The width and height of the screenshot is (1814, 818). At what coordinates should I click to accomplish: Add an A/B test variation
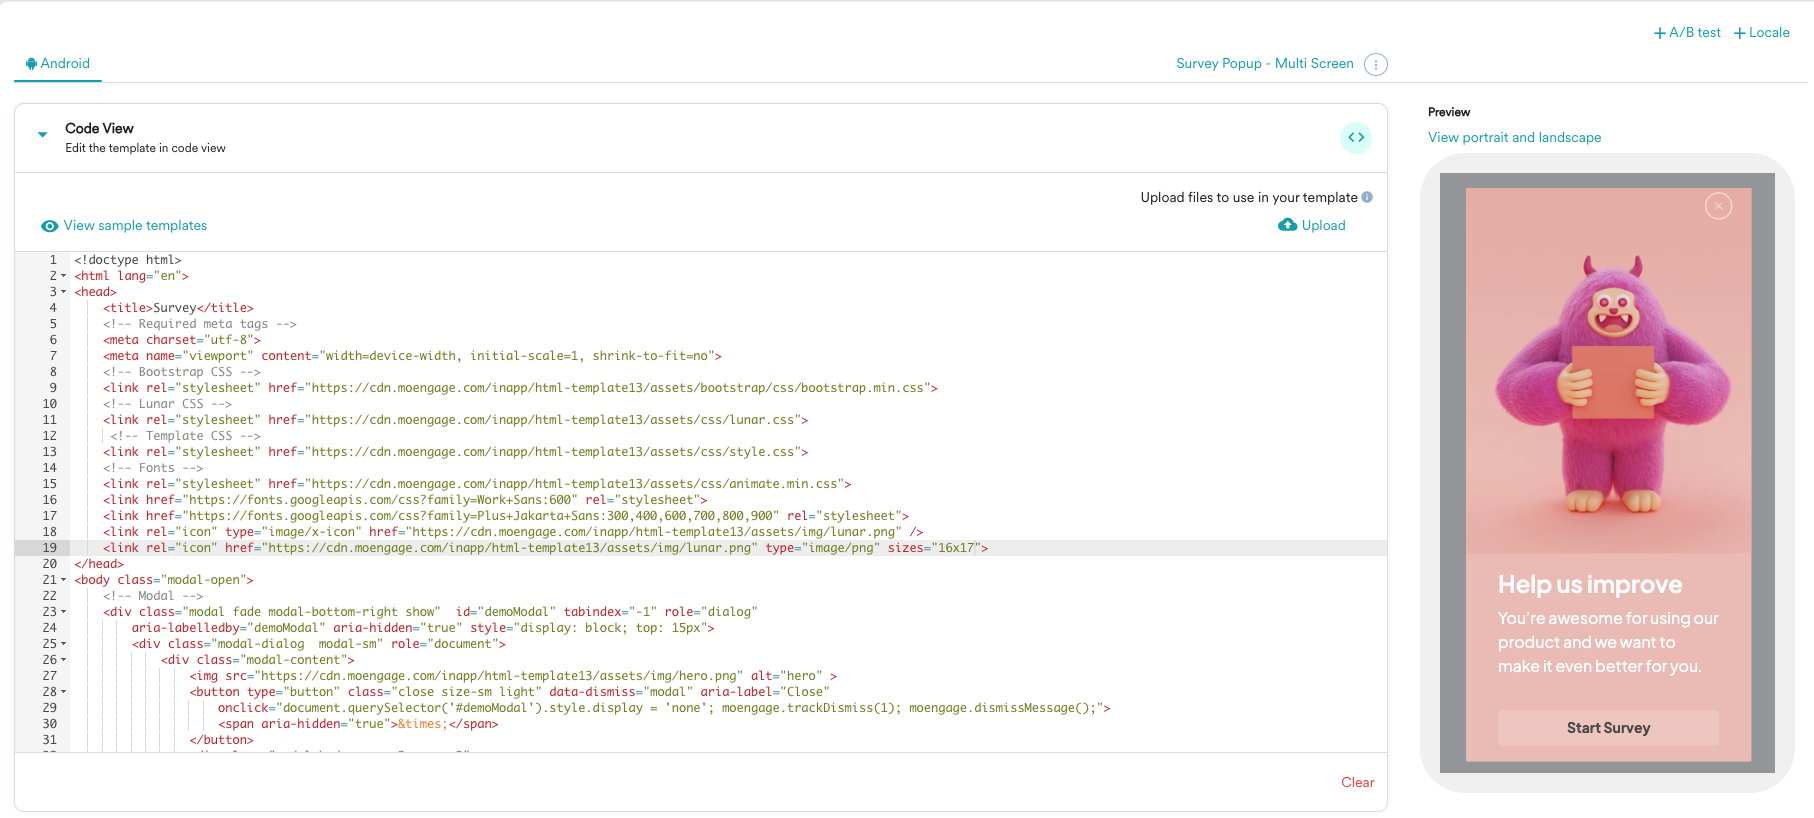[1687, 32]
